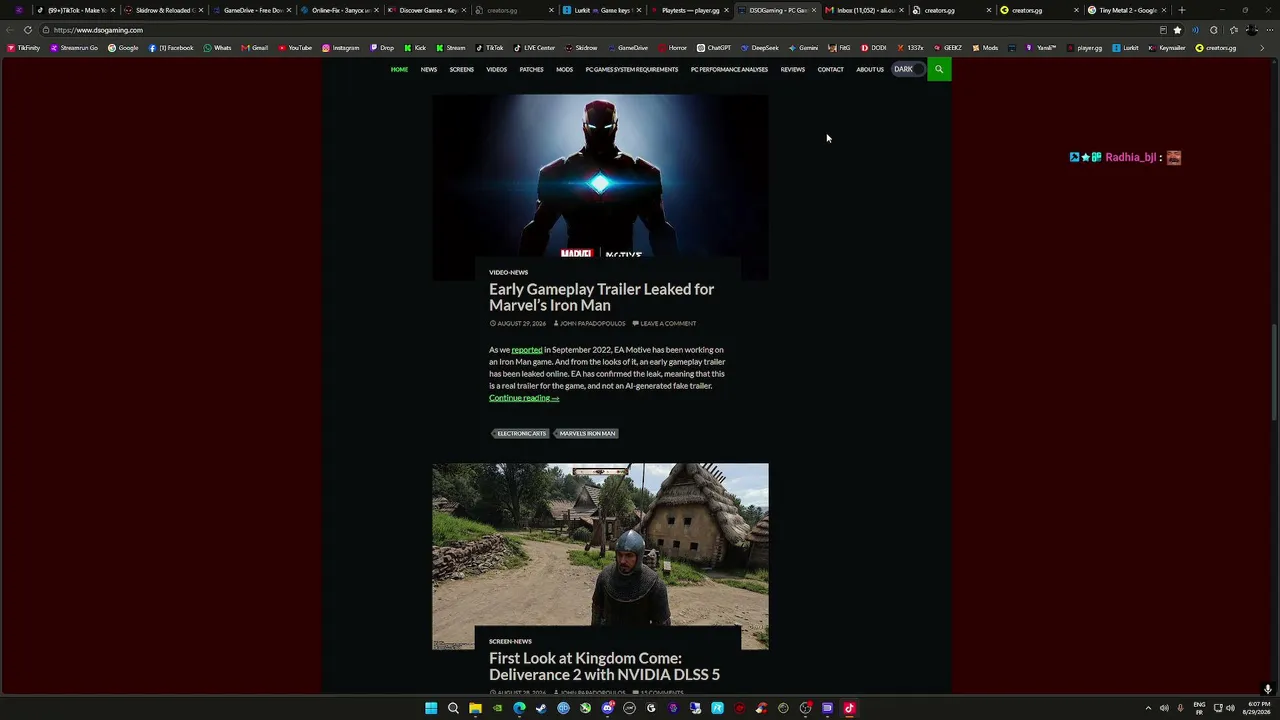The width and height of the screenshot is (1280, 720).
Task: Open the Early Gameplay Trailer Leaked article title
Action: click(x=601, y=297)
